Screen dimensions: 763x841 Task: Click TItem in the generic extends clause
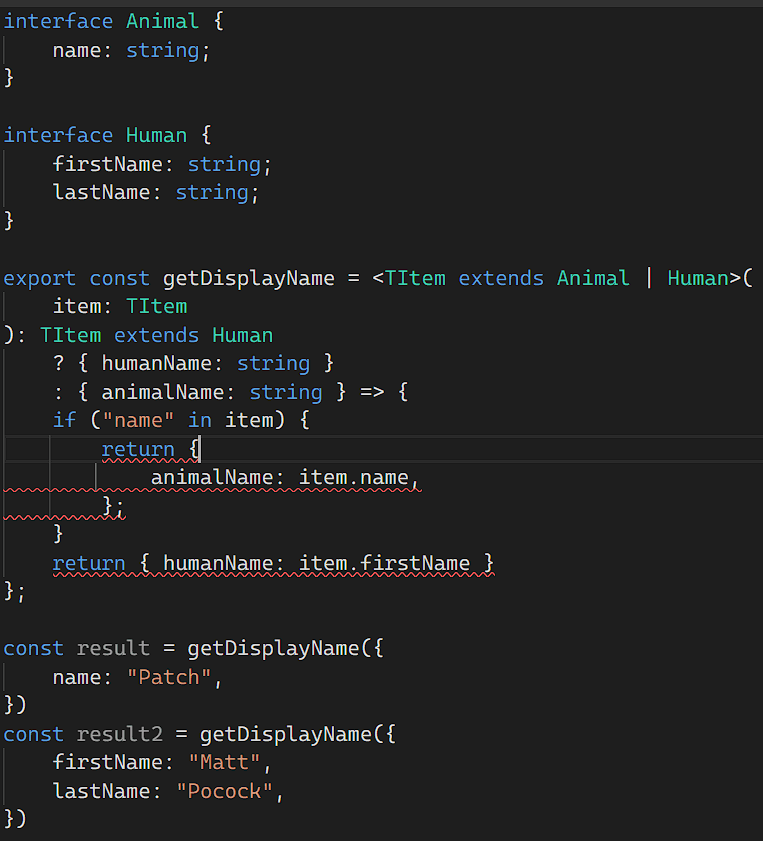[415, 278]
